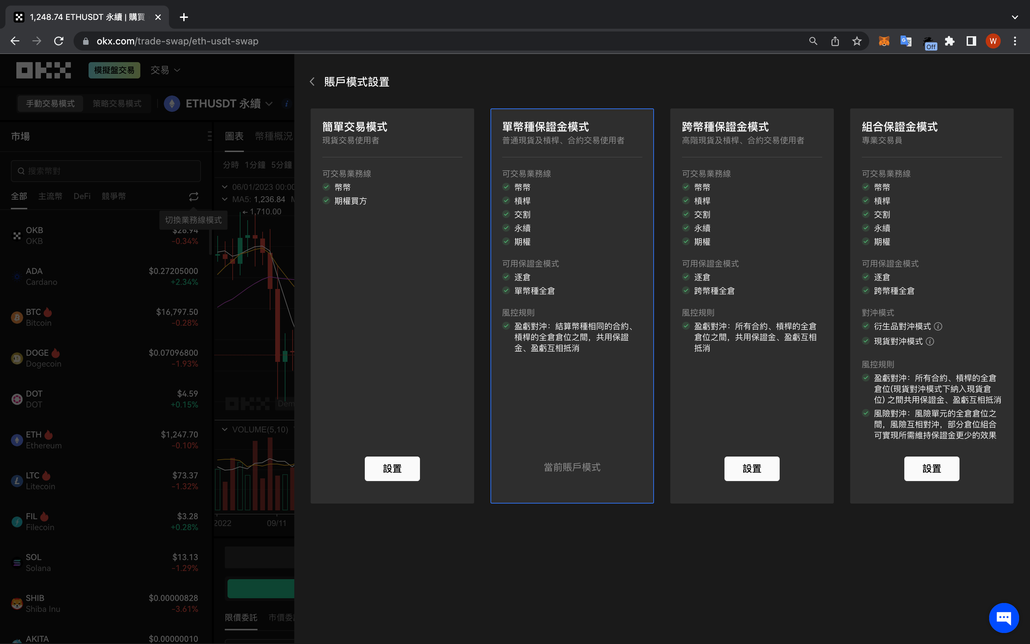The height and width of the screenshot is (644, 1030).
Task: Select the single-currency margin mode card
Action: pyautogui.click(x=572, y=306)
